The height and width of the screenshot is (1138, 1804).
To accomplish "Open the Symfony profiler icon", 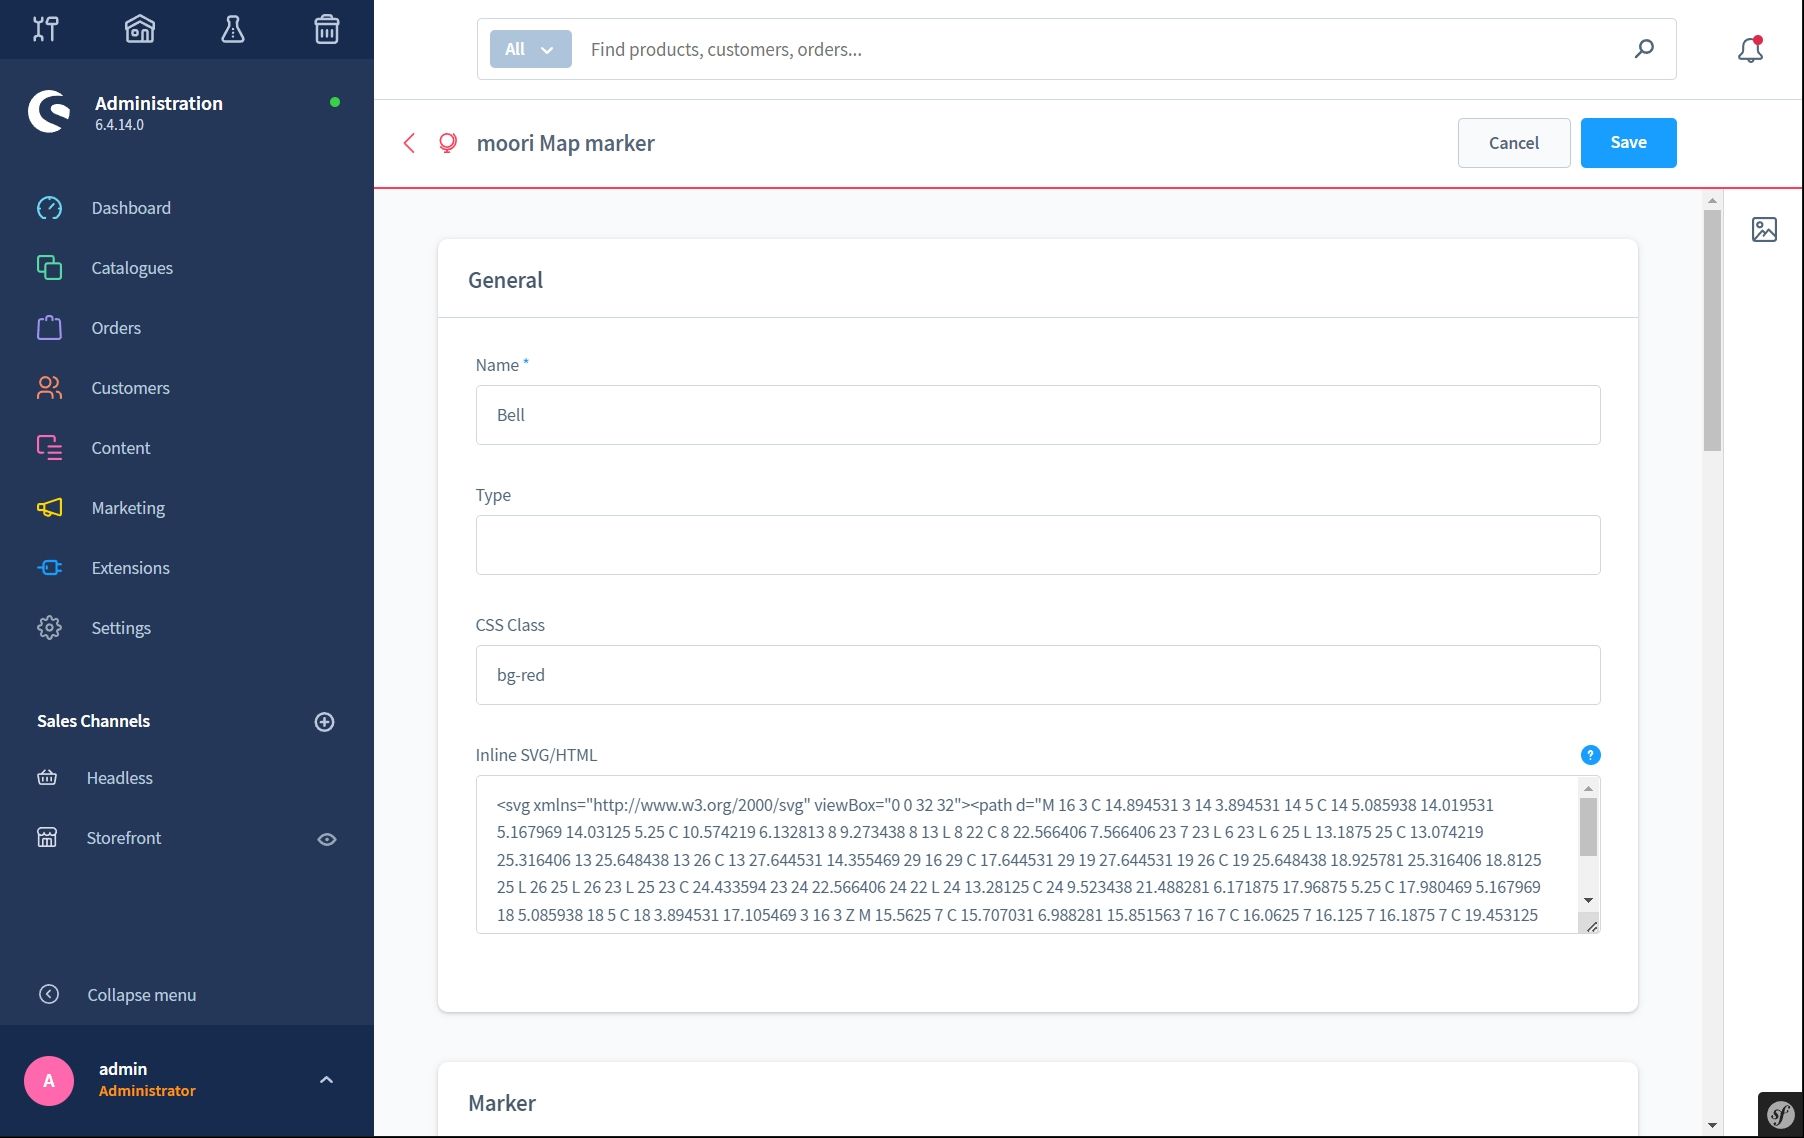I will 1780,1114.
